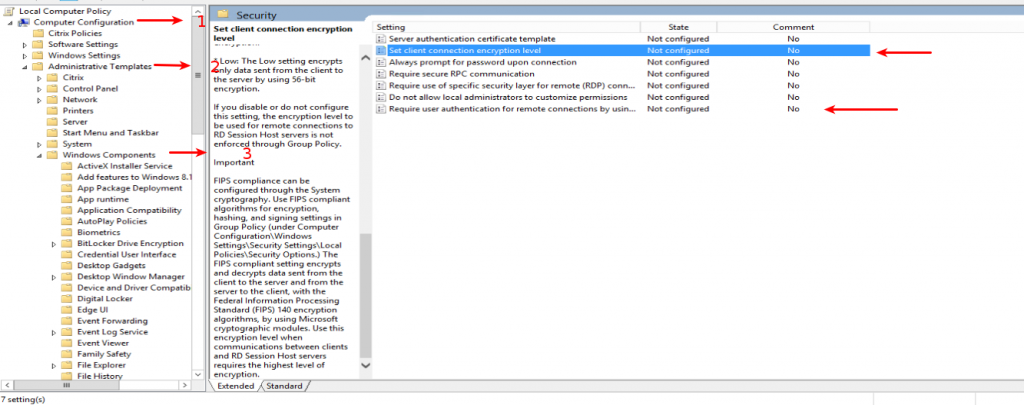This screenshot has height=405, width=1024.
Task: Expand the Citrix node under Administrative Templates
Action: coord(39,78)
